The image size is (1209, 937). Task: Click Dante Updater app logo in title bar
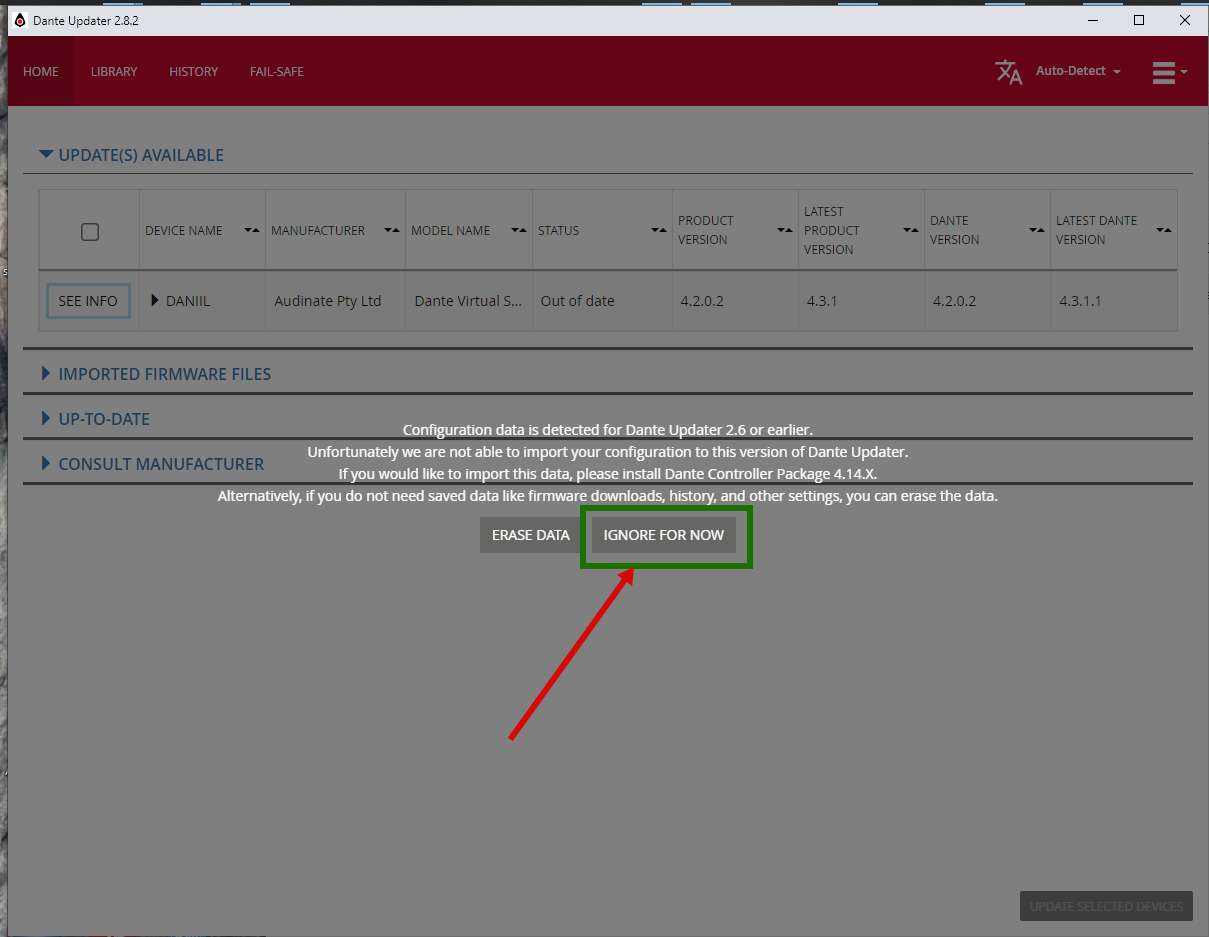[x=19, y=20]
